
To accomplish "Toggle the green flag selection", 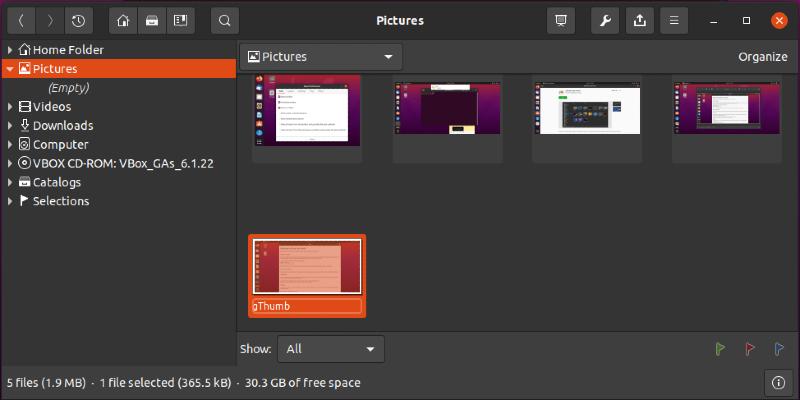I will pos(719,349).
